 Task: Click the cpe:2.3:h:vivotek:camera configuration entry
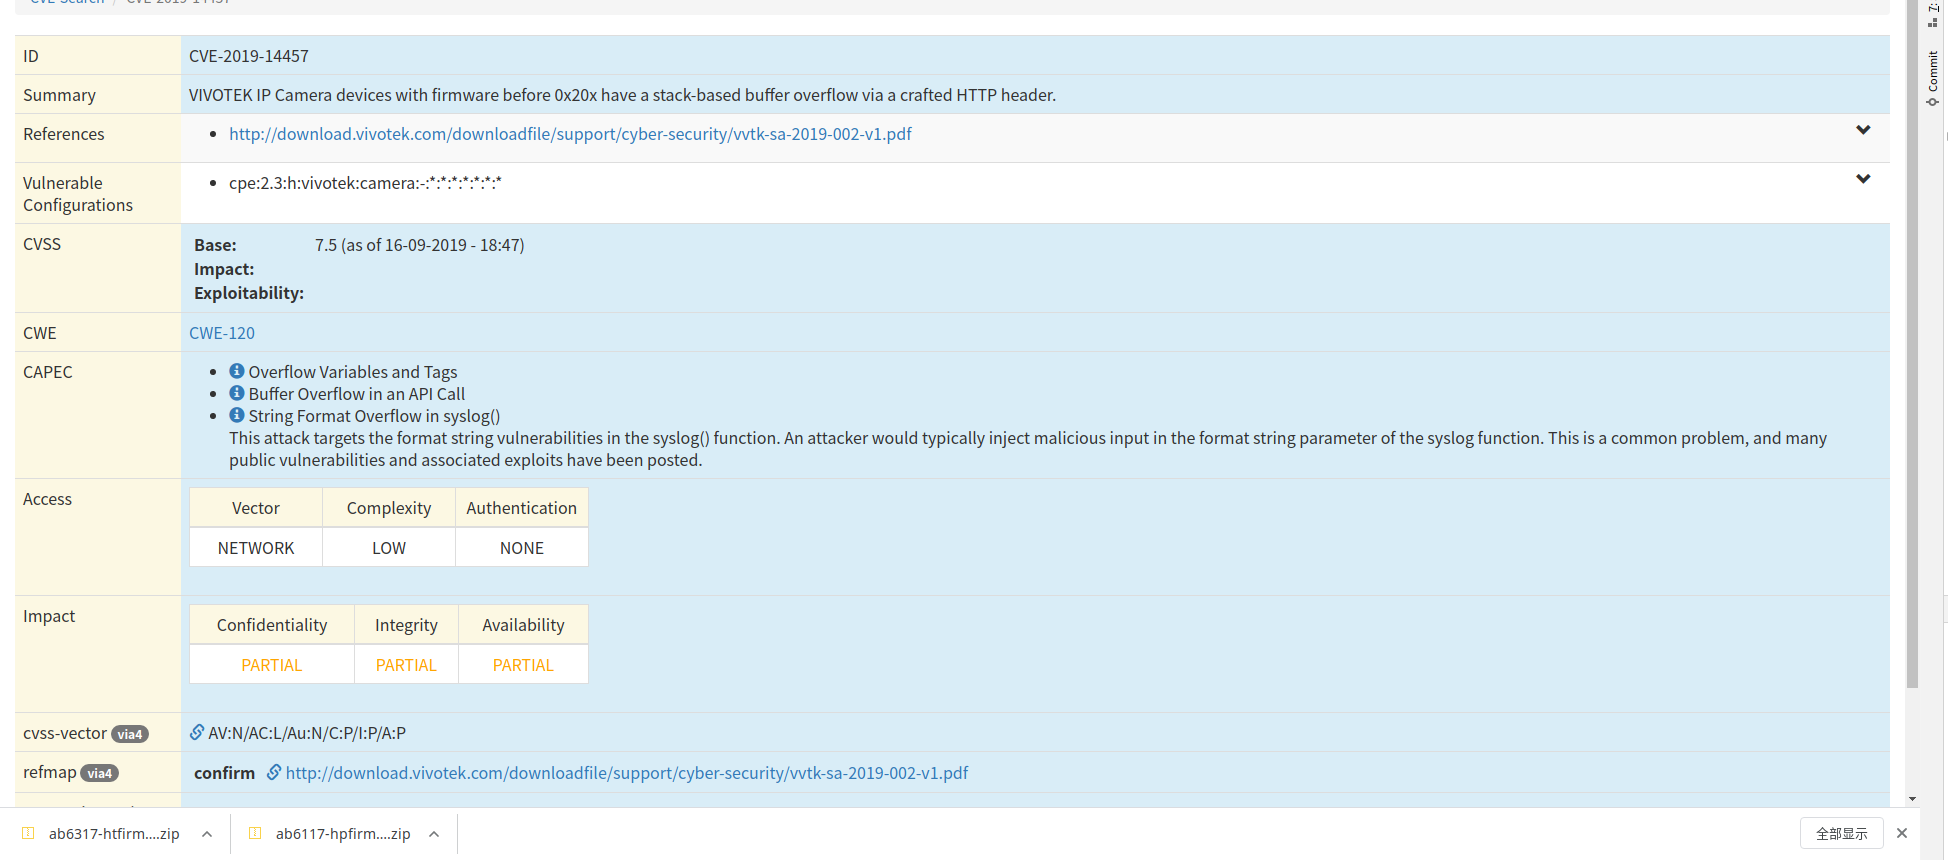click(365, 183)
